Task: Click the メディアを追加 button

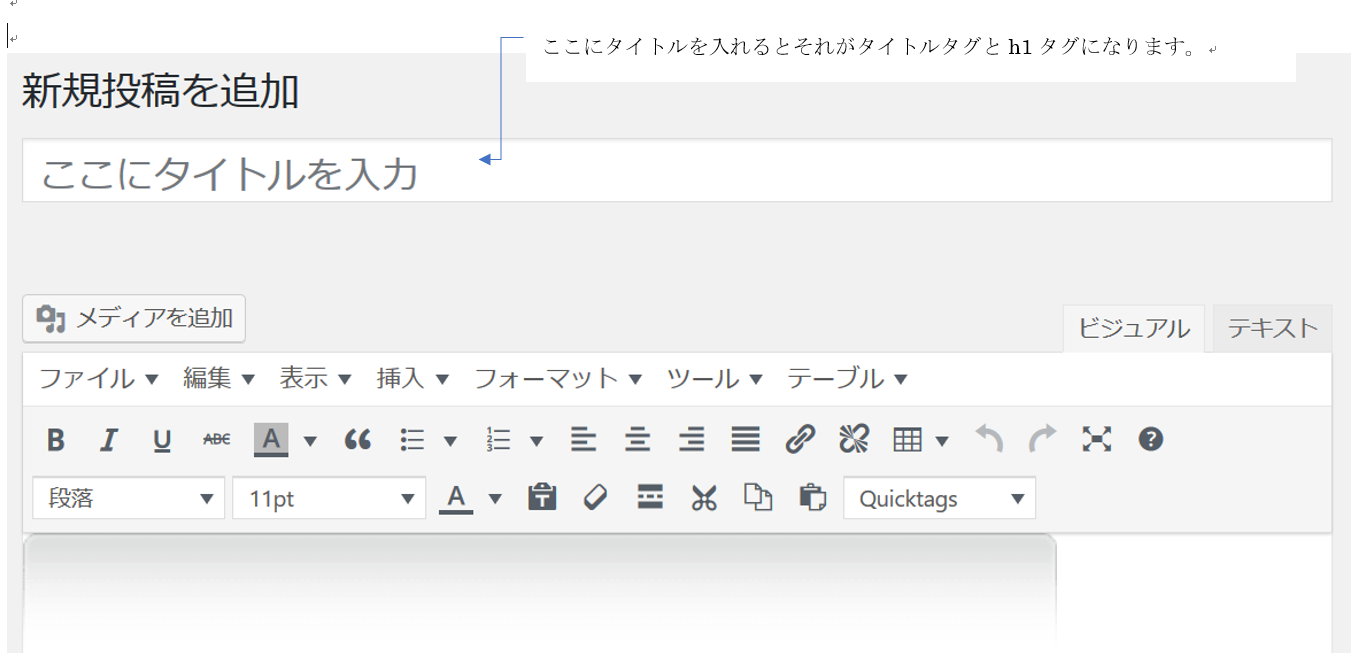Action: tap(134, 319)
